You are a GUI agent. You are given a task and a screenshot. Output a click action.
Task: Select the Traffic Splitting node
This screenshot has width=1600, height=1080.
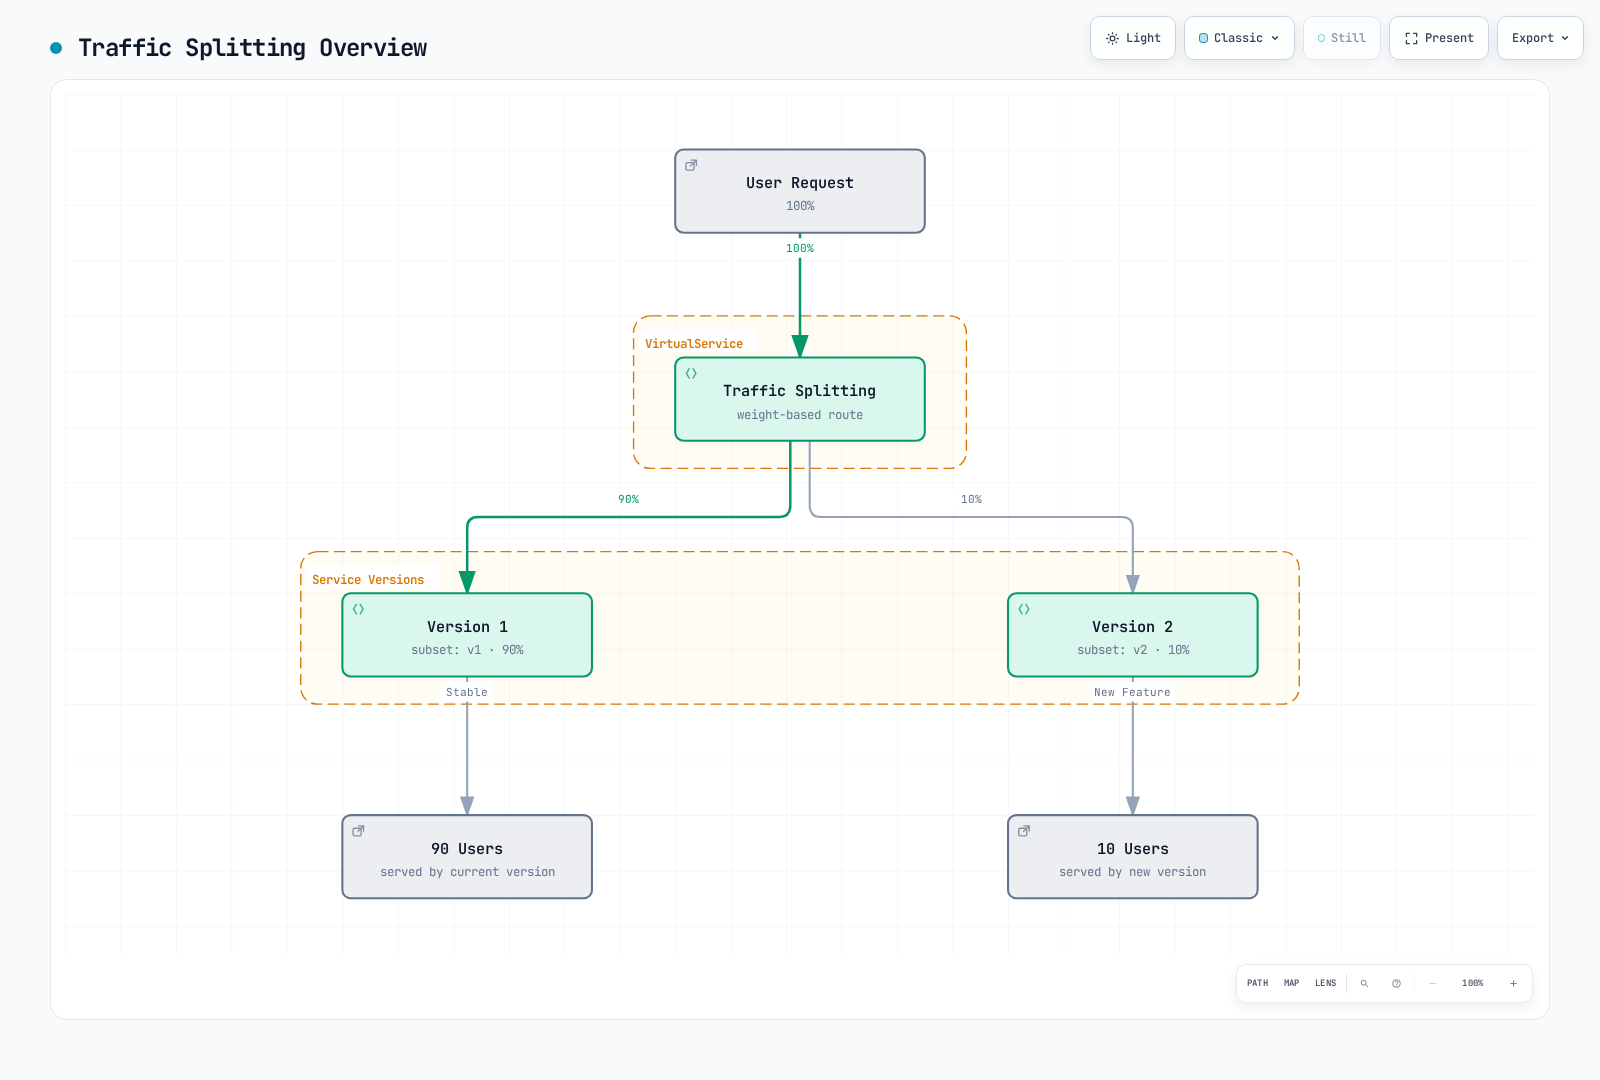[x=800, y=399]
